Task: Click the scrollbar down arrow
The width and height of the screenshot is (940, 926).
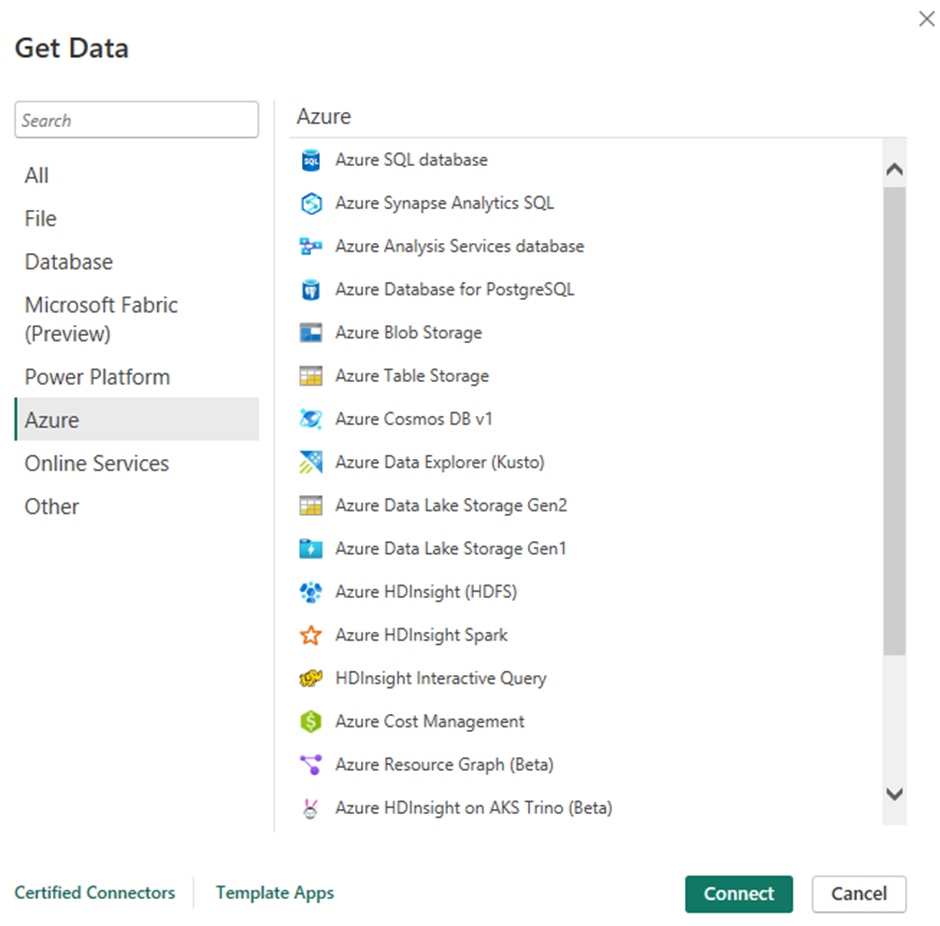Action: (x=894, y=794)
